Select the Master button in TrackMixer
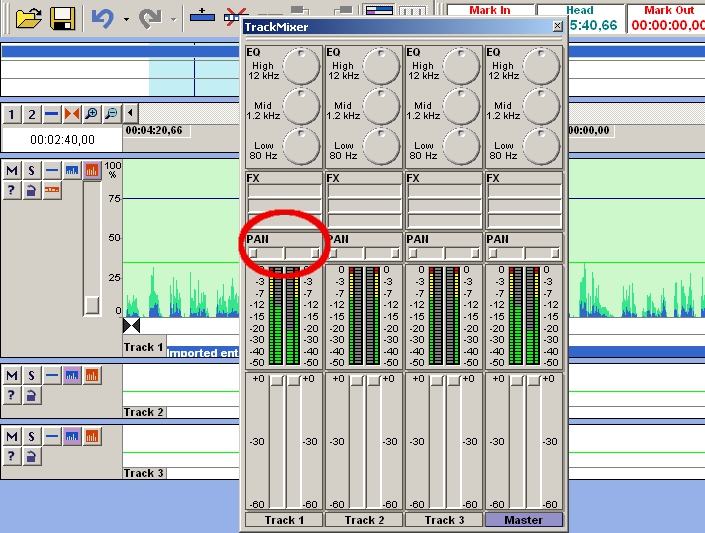The height and width of the screenshot is (533, 705). click(x=524, y=520)
